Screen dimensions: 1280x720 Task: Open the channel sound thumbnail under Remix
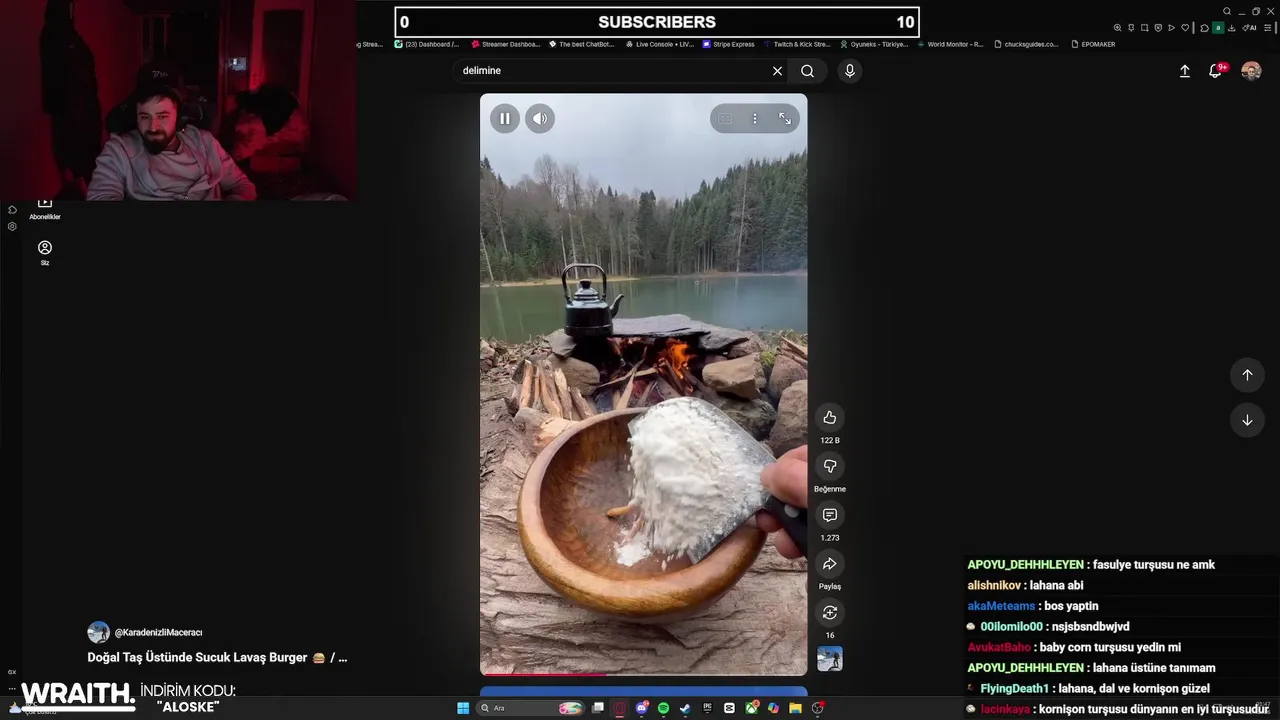829,659
